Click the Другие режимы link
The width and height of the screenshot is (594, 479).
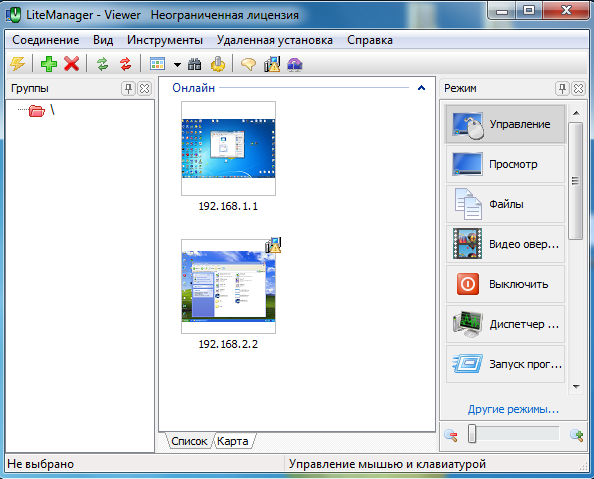(x=513, y=409)
